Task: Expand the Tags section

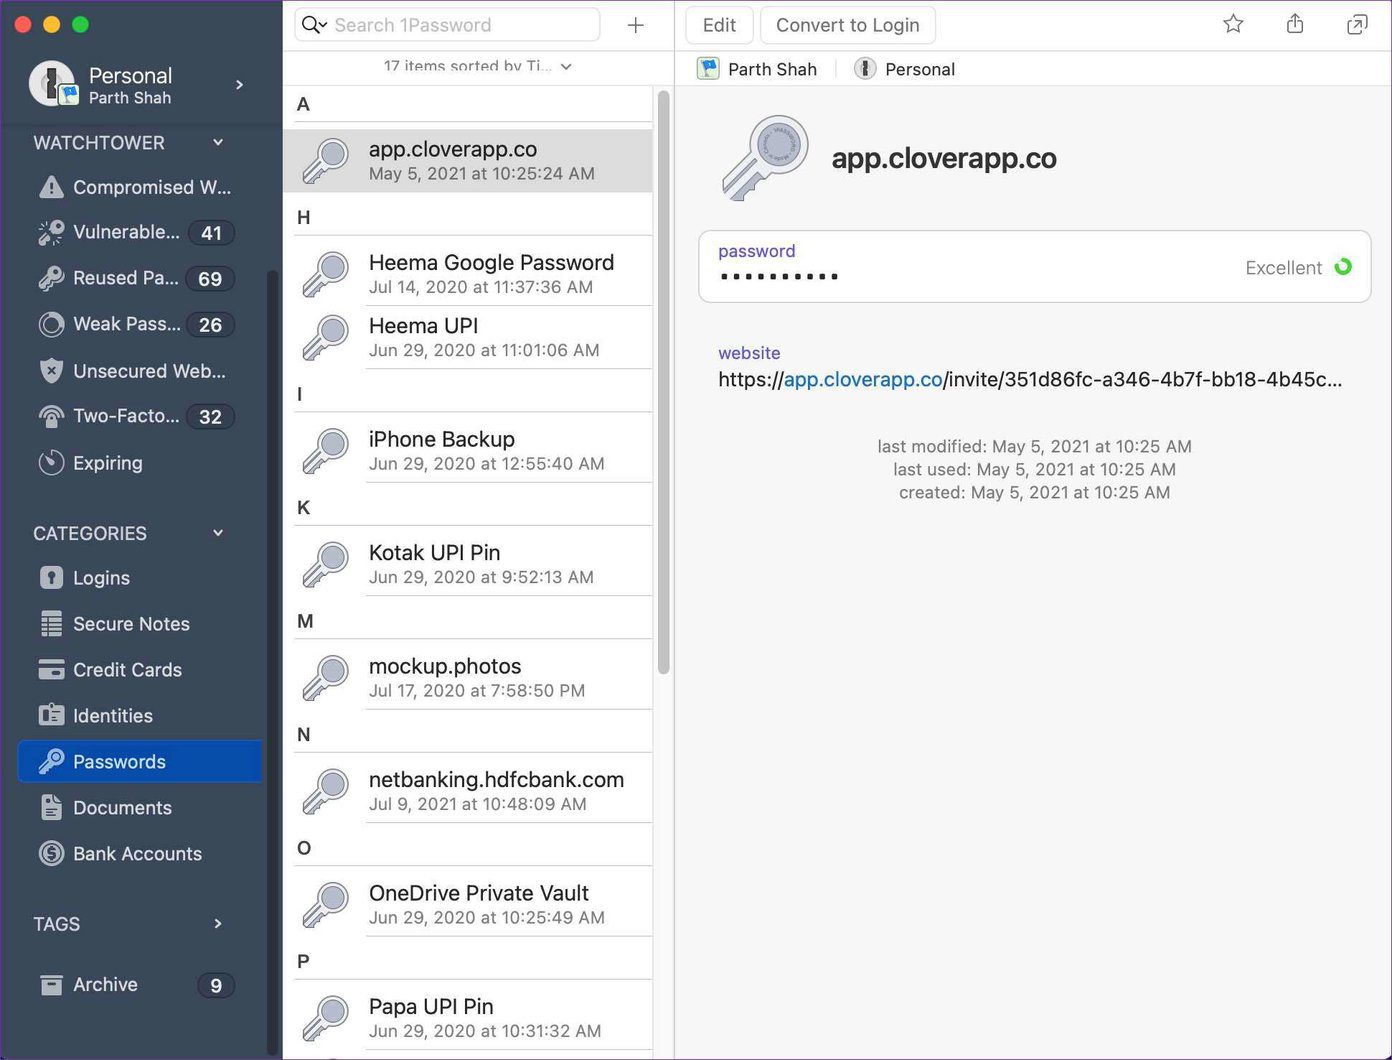Action: (x=218, y=924)
